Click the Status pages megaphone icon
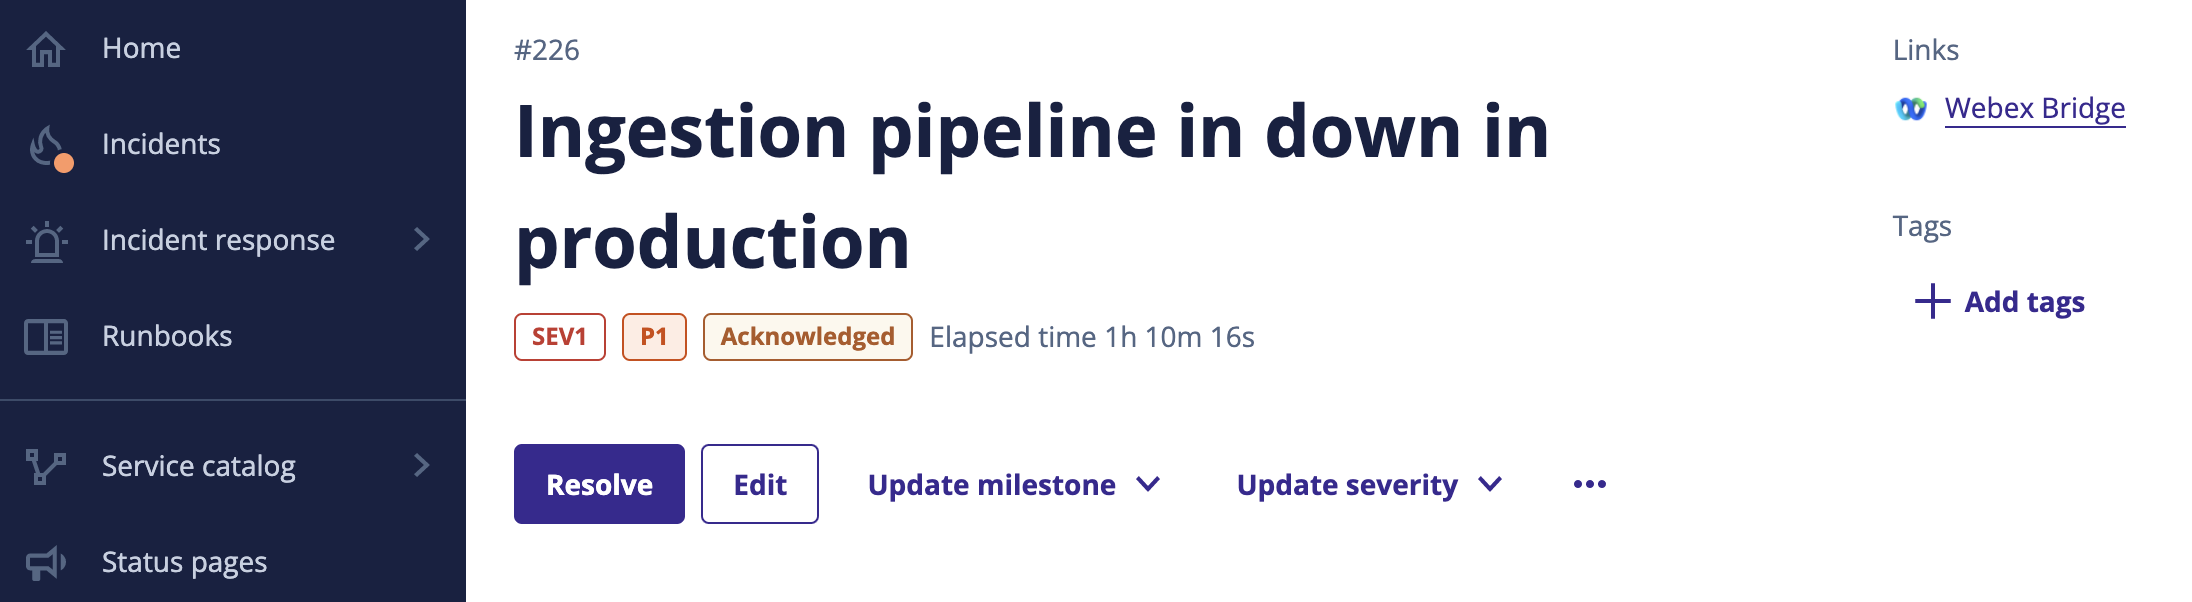This screenshot has width=2192, height=602. click(x=46, y=563)
